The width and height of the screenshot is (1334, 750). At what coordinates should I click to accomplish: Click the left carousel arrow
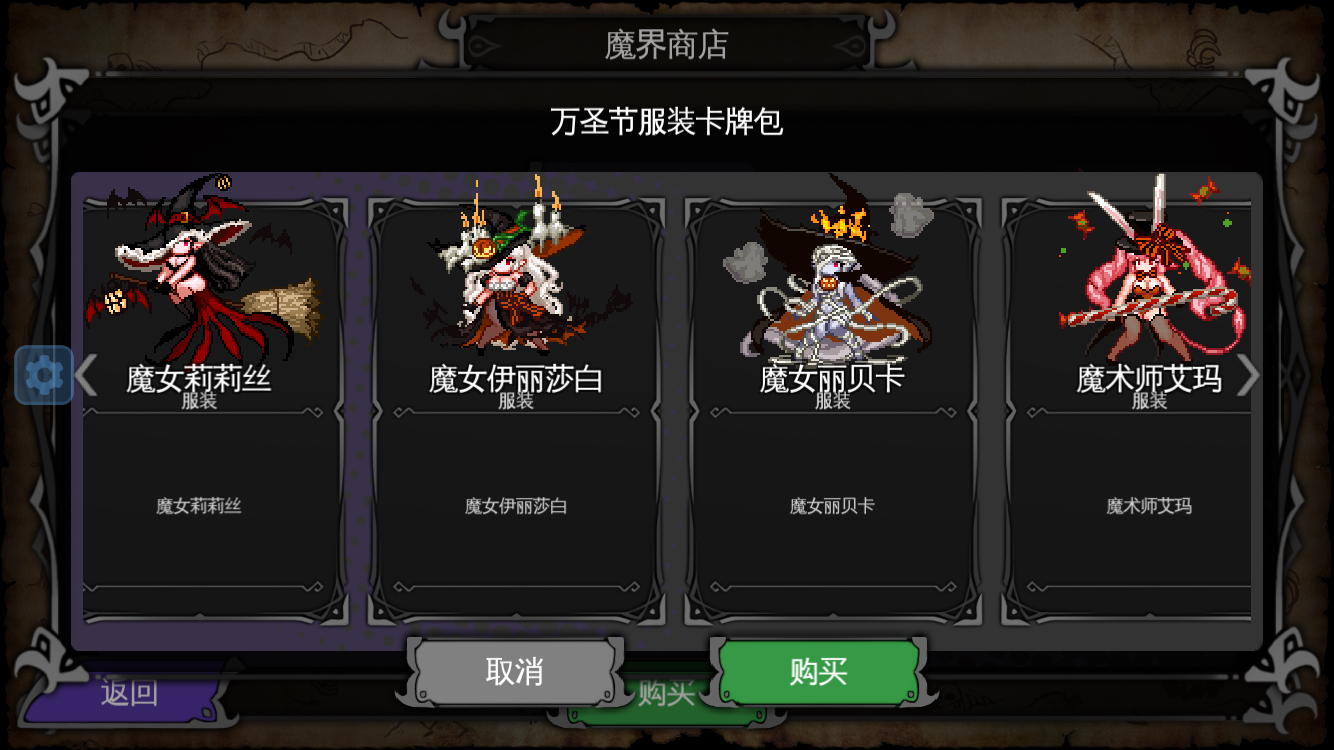(x=86, y=375)
